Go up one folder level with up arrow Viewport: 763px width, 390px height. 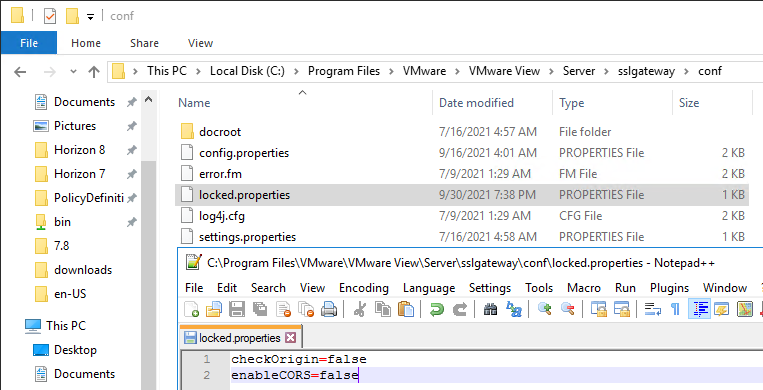(x=93, y=72)
